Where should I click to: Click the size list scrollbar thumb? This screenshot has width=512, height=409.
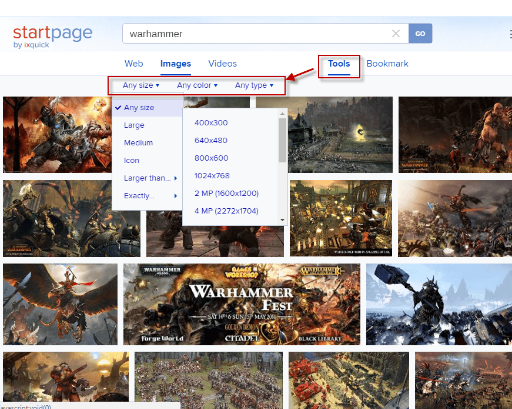coord(282,140)
